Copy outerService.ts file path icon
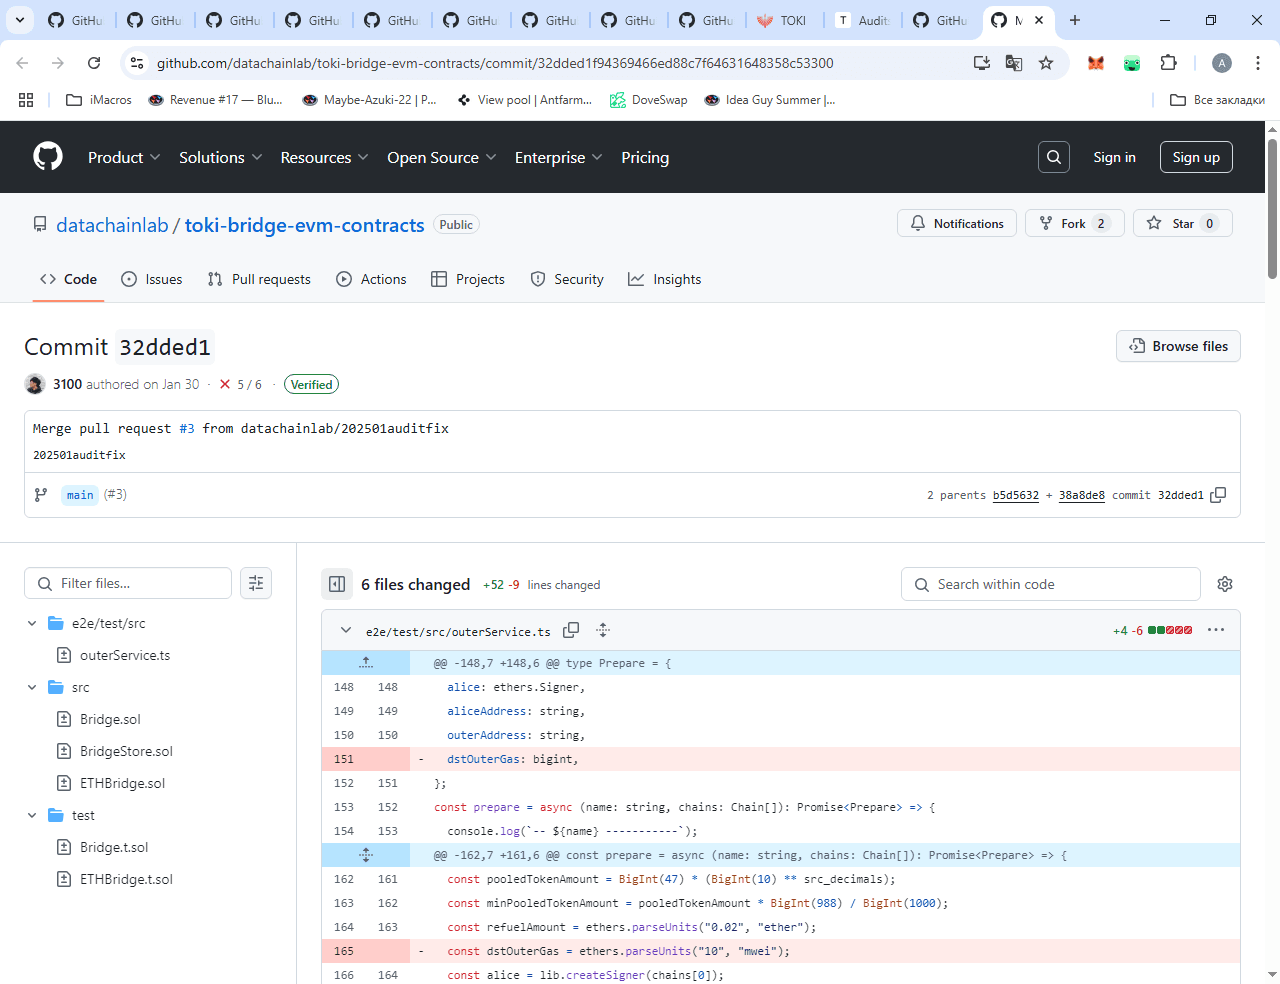The width and height of the screenshot is (1280, 984). pos(571,630)
